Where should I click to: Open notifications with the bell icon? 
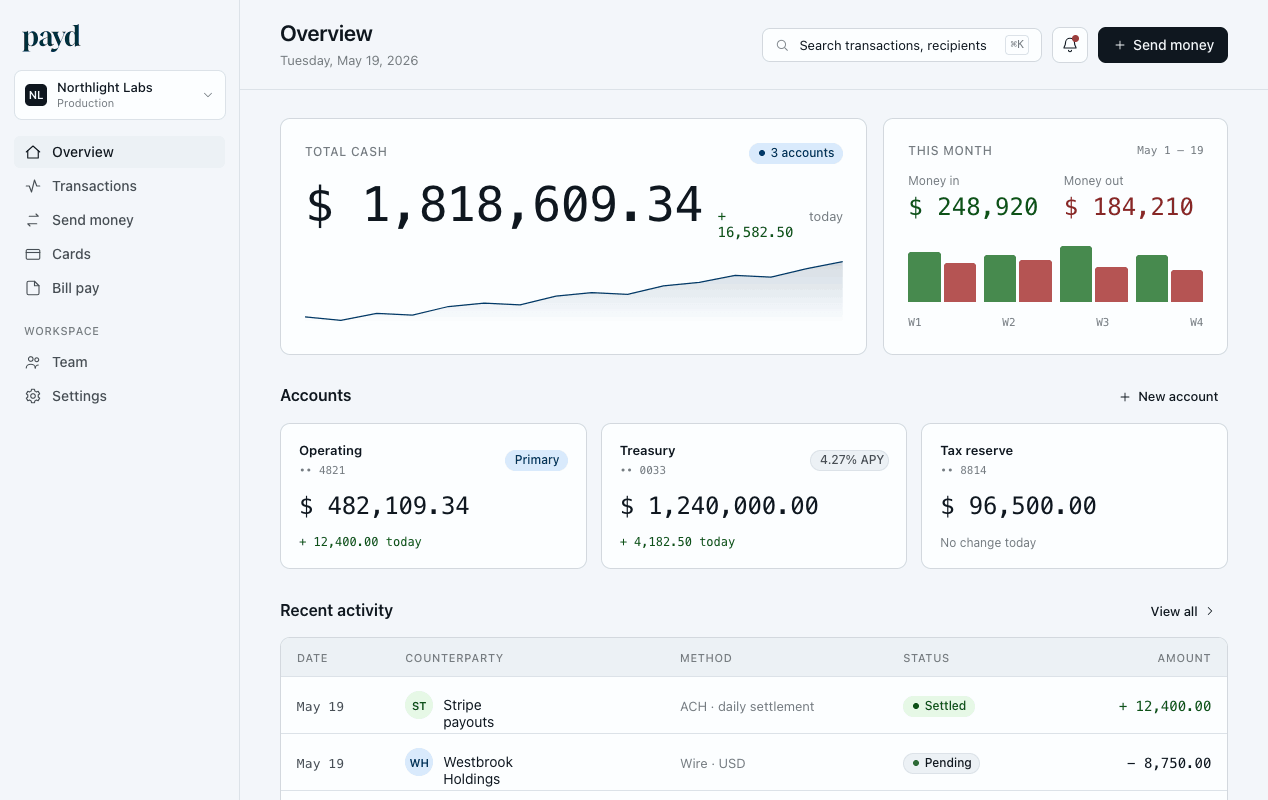tap(1070, 45)
